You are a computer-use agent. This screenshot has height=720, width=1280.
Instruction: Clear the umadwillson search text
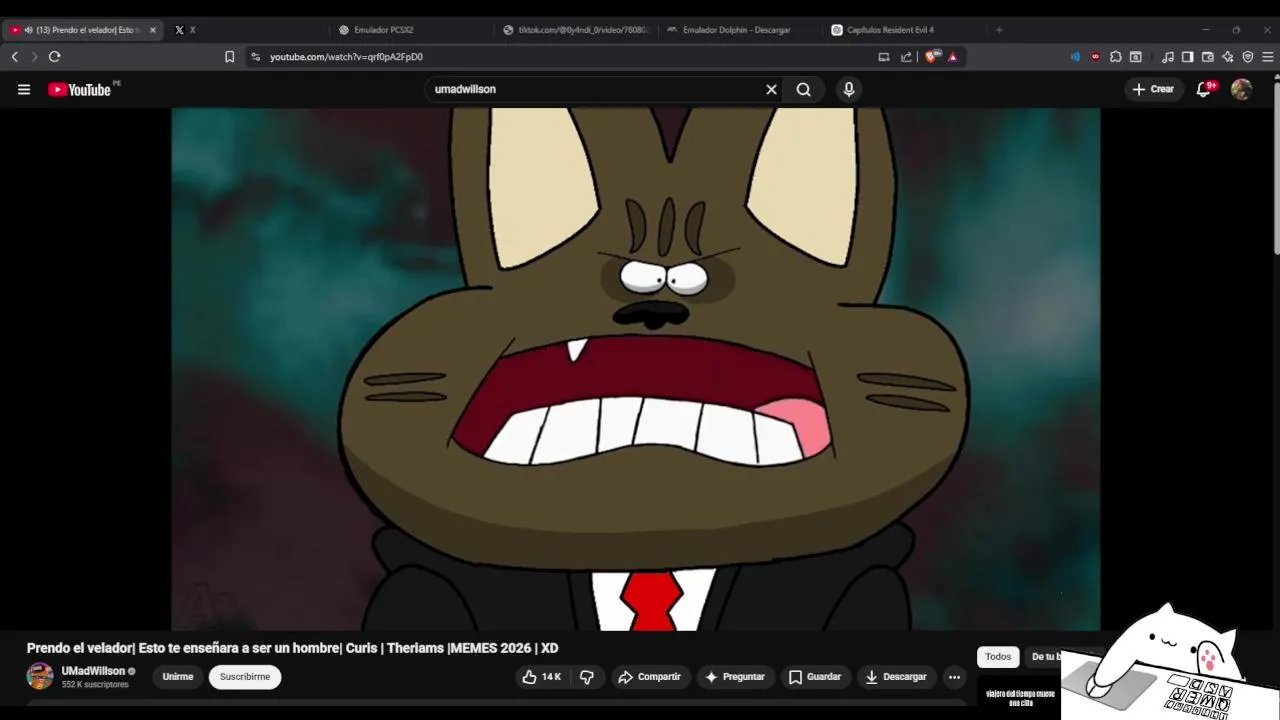(x=771, y=89)
